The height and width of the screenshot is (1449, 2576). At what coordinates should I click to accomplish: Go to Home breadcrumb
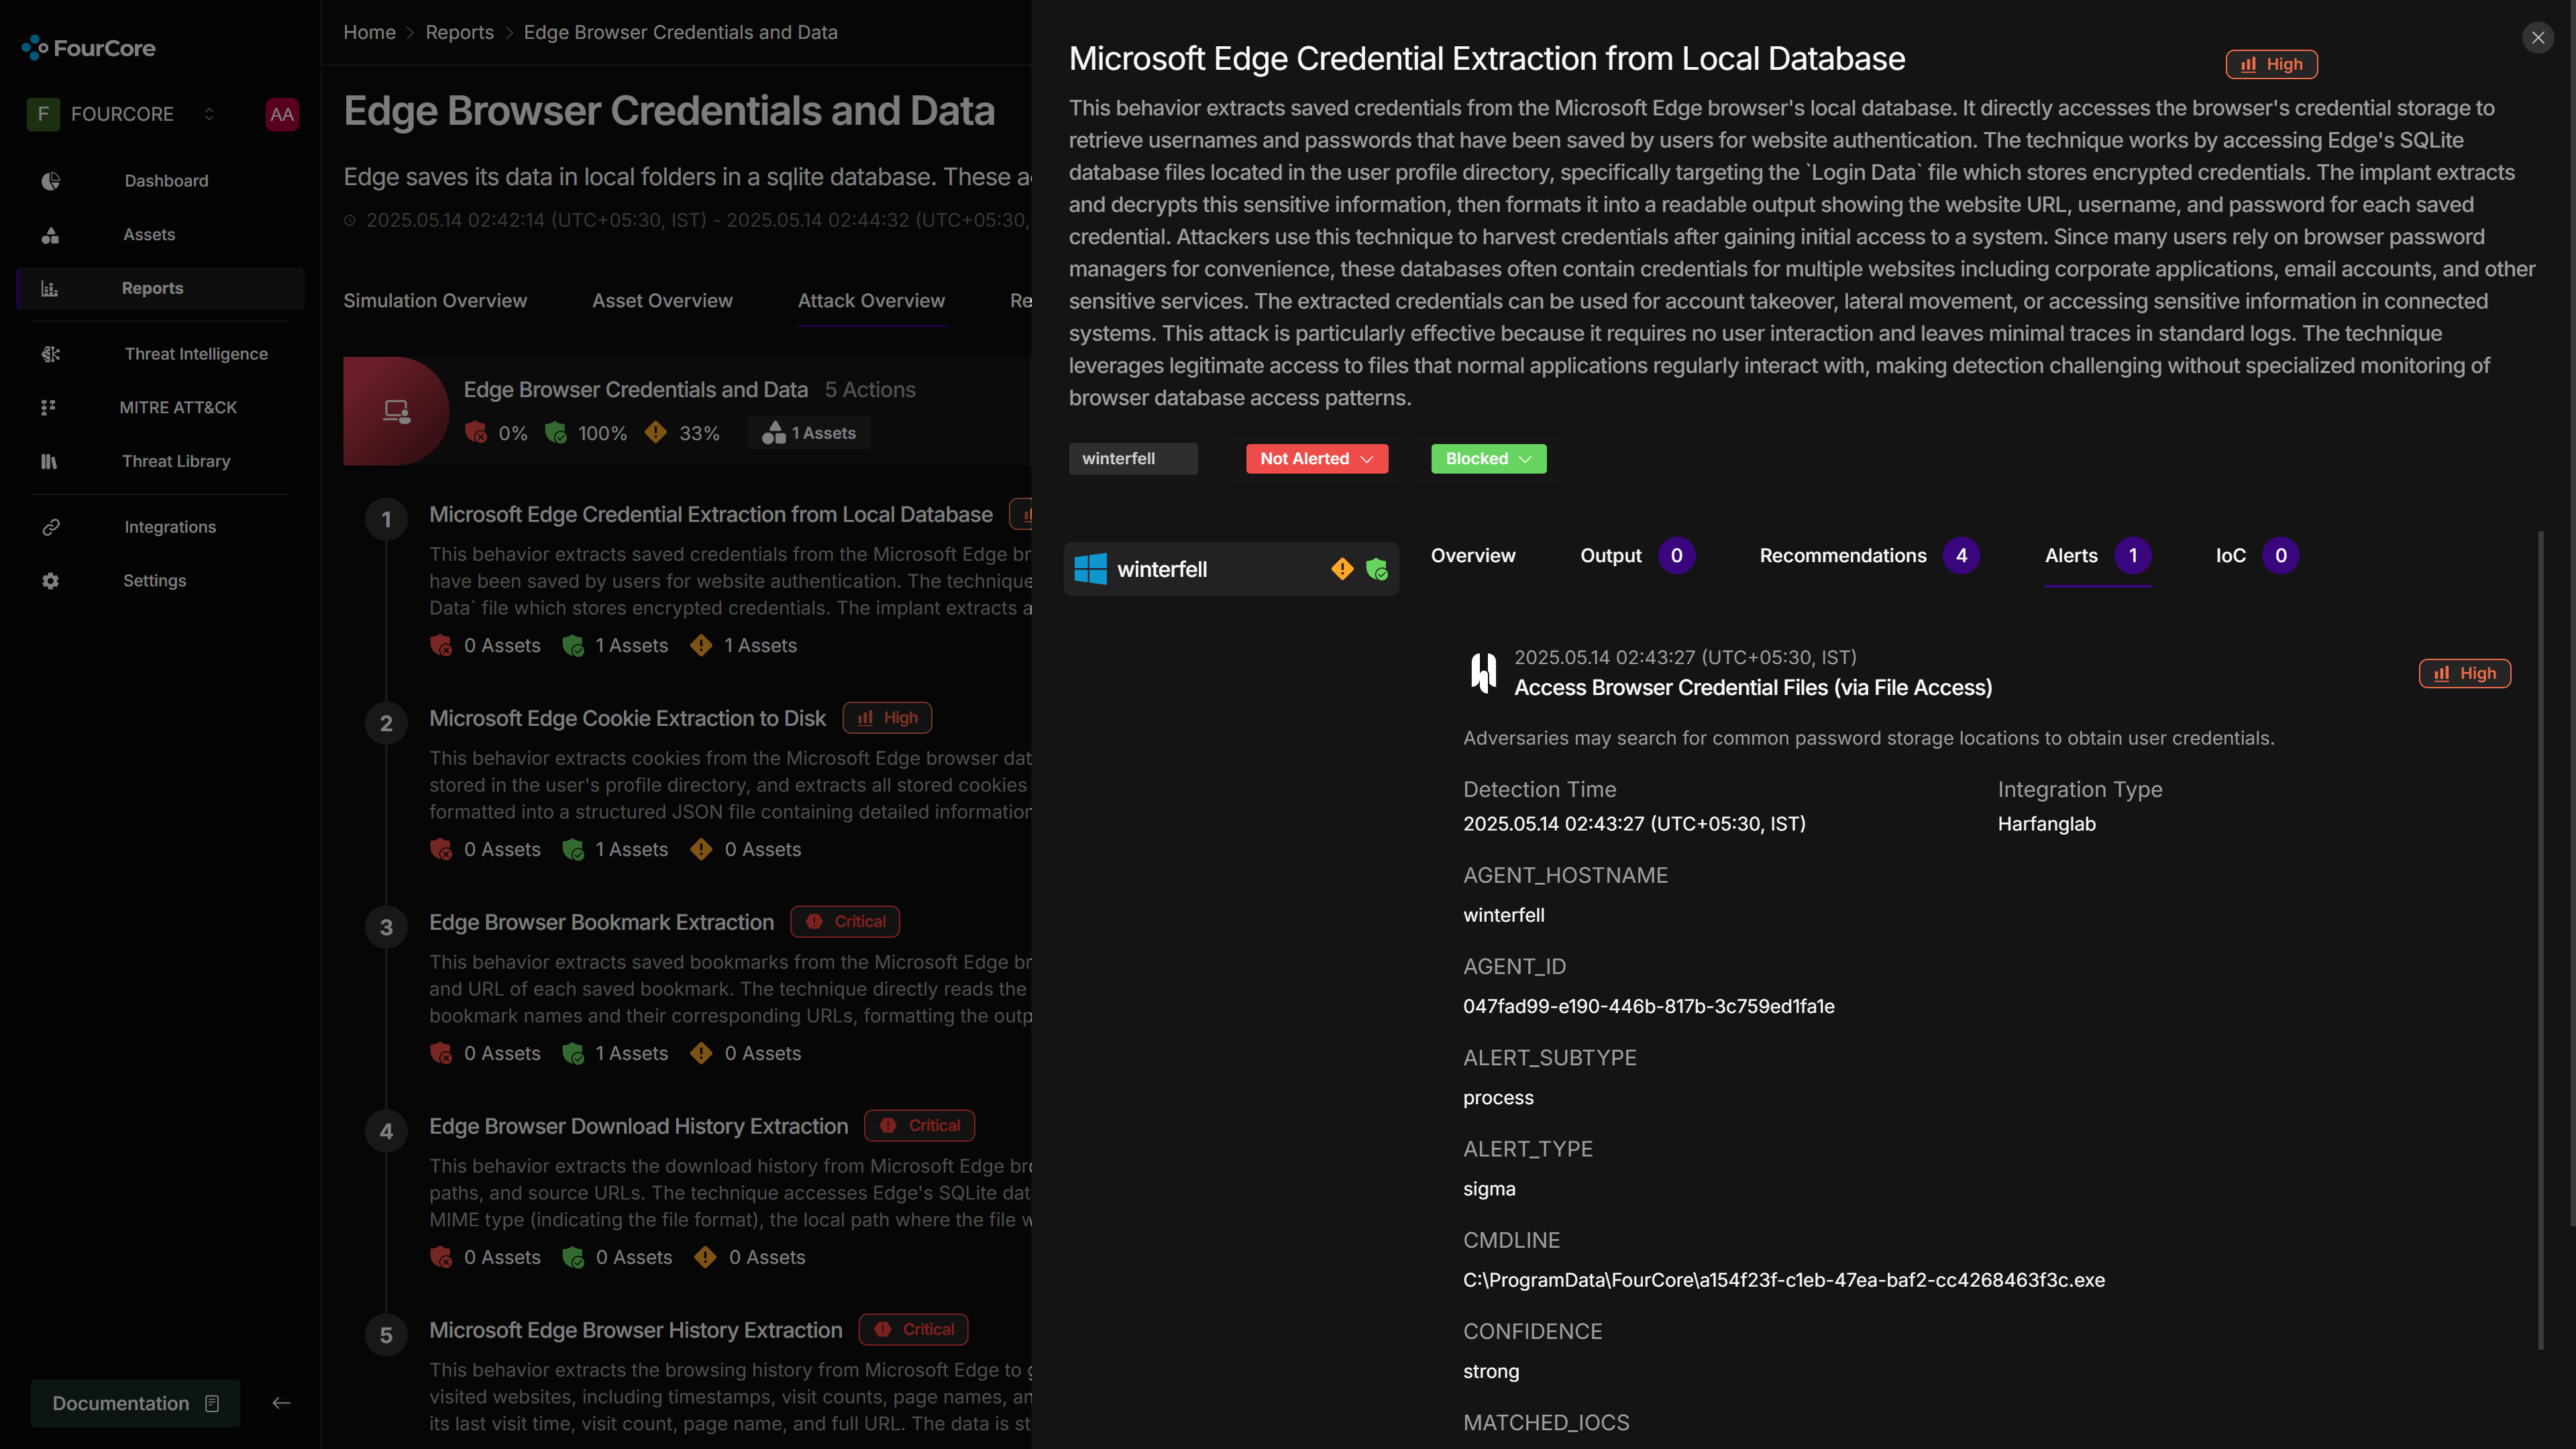[x=369, y=32]
